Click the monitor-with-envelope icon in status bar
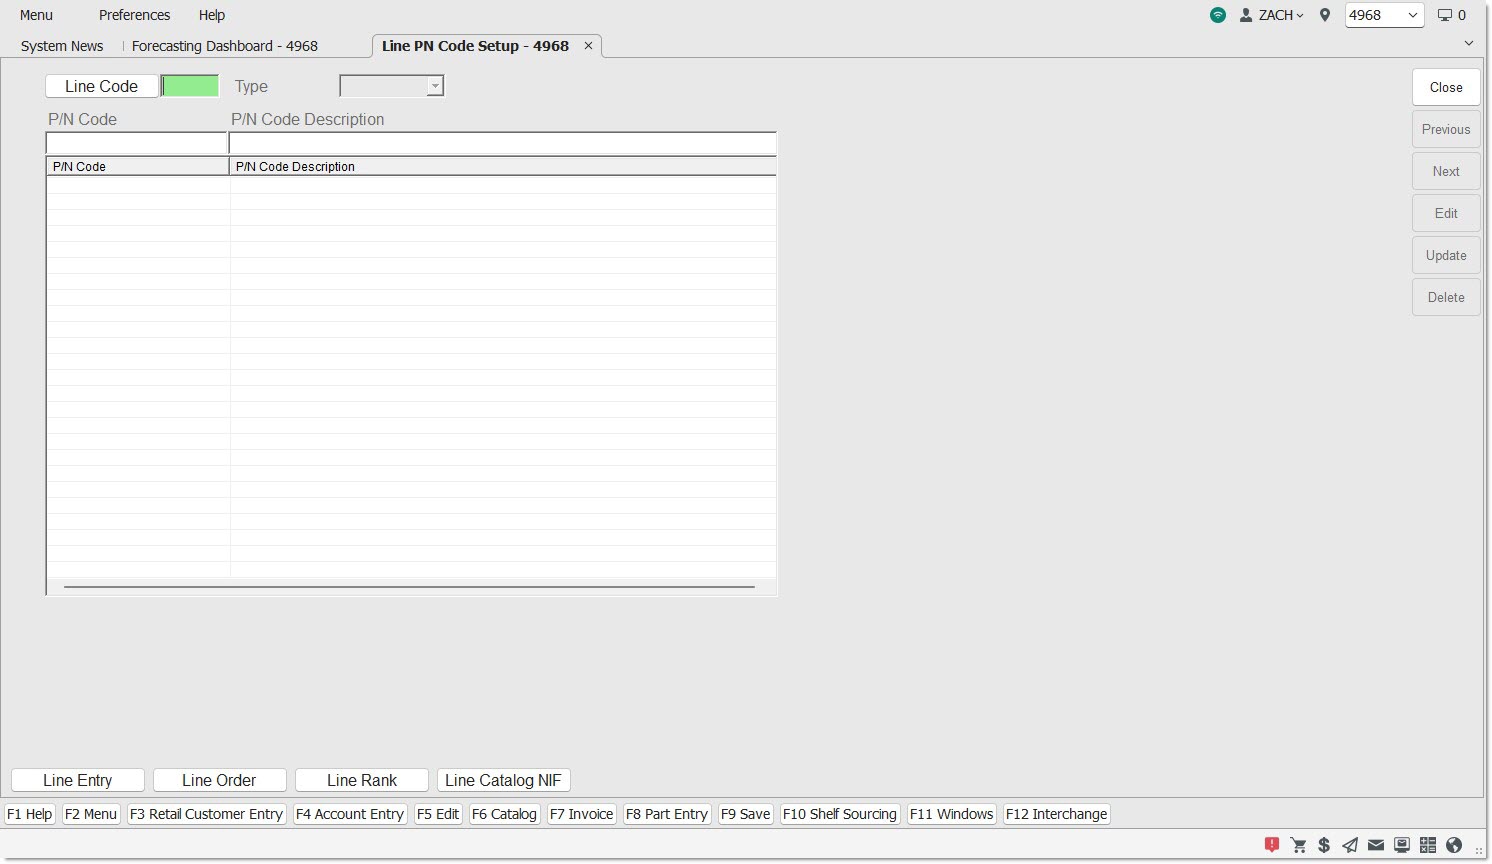The height and width of the screenshot is (864, 1492). (1402, 845)
